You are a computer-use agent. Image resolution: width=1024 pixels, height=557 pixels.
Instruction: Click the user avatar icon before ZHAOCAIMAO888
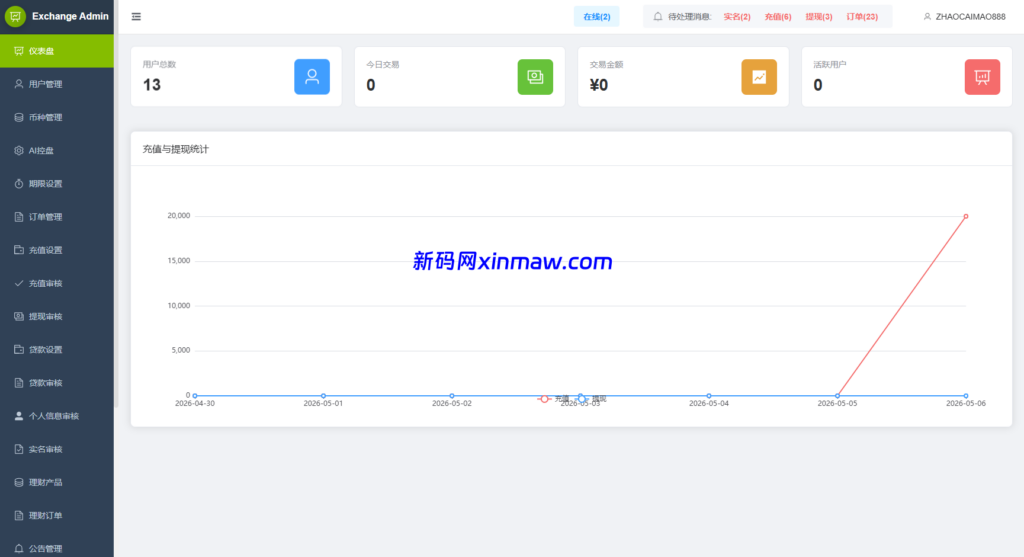(x=927, y=16)
